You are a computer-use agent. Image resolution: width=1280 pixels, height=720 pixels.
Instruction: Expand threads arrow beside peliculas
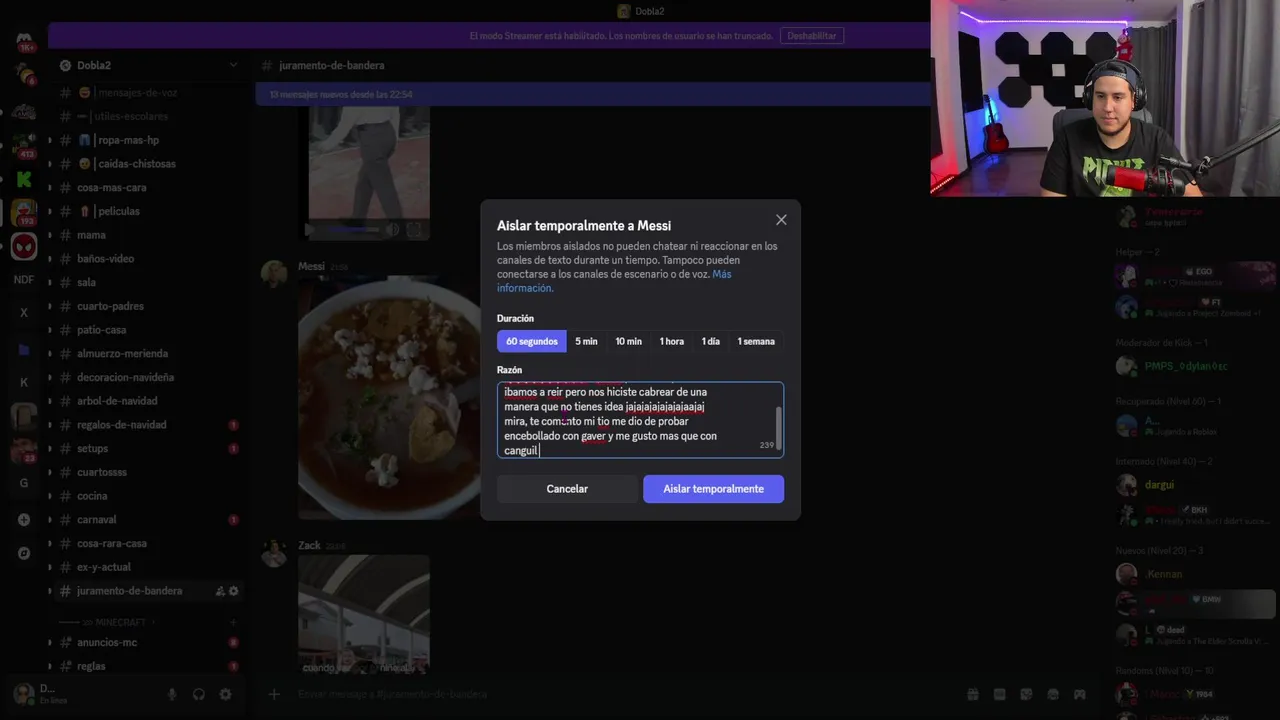click(50, 211)
